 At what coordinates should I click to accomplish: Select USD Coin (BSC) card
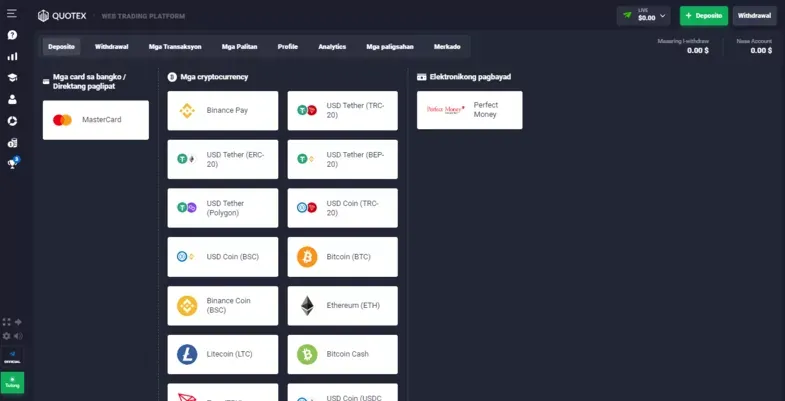(x=223, y=257)
